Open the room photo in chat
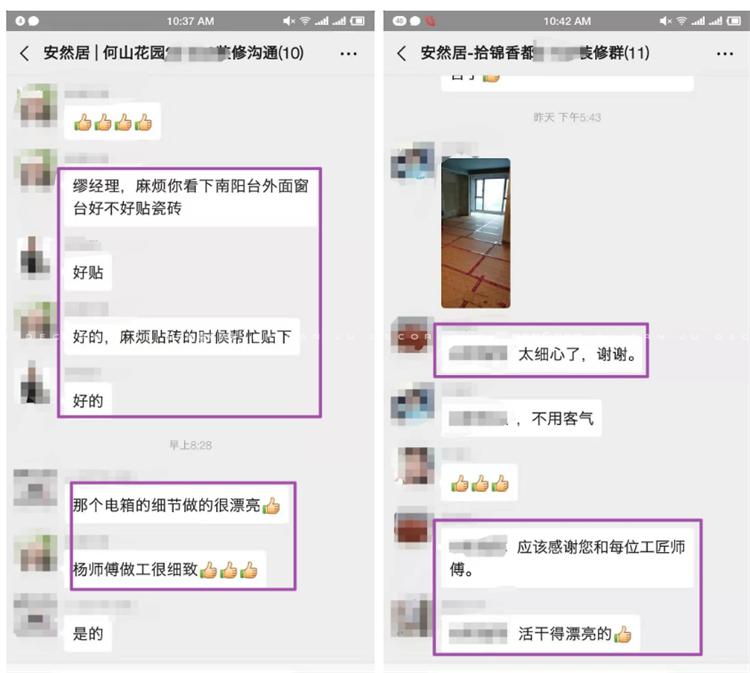 tap(475, 233)
